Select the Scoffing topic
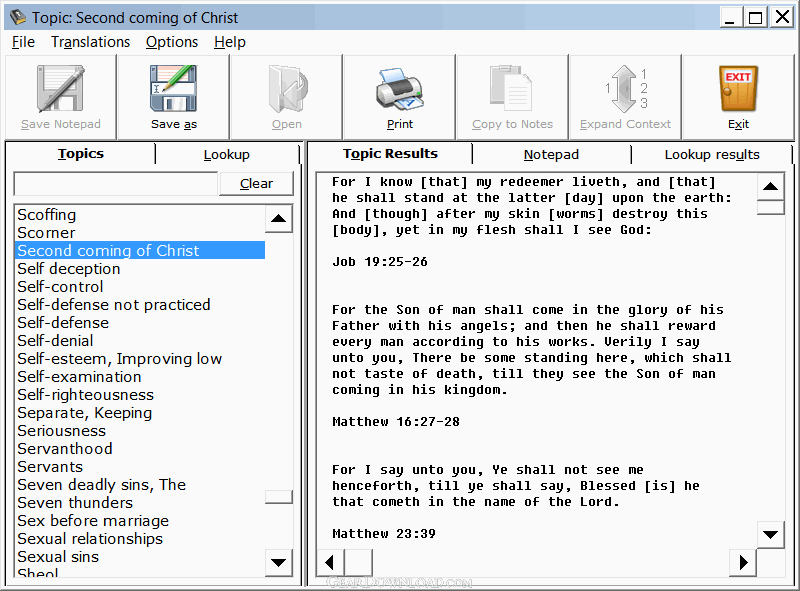Viewport: 800px width, 591px height. pyautogui.click(x=140, y=215)
